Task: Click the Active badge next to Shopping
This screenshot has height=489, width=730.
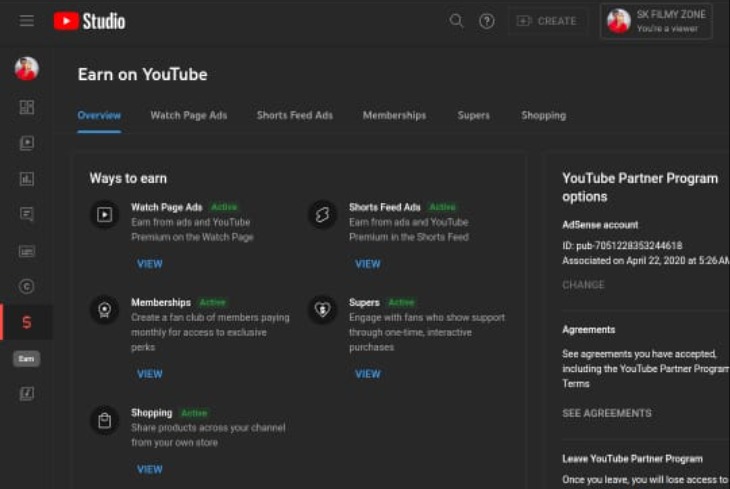Action: pyautogui.click(x=194, y=413)
